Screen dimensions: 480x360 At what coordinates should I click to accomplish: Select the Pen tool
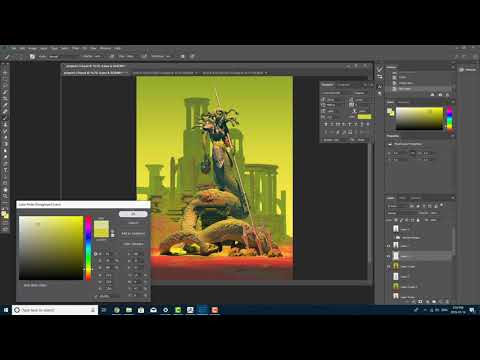click(x=5, y=163)
